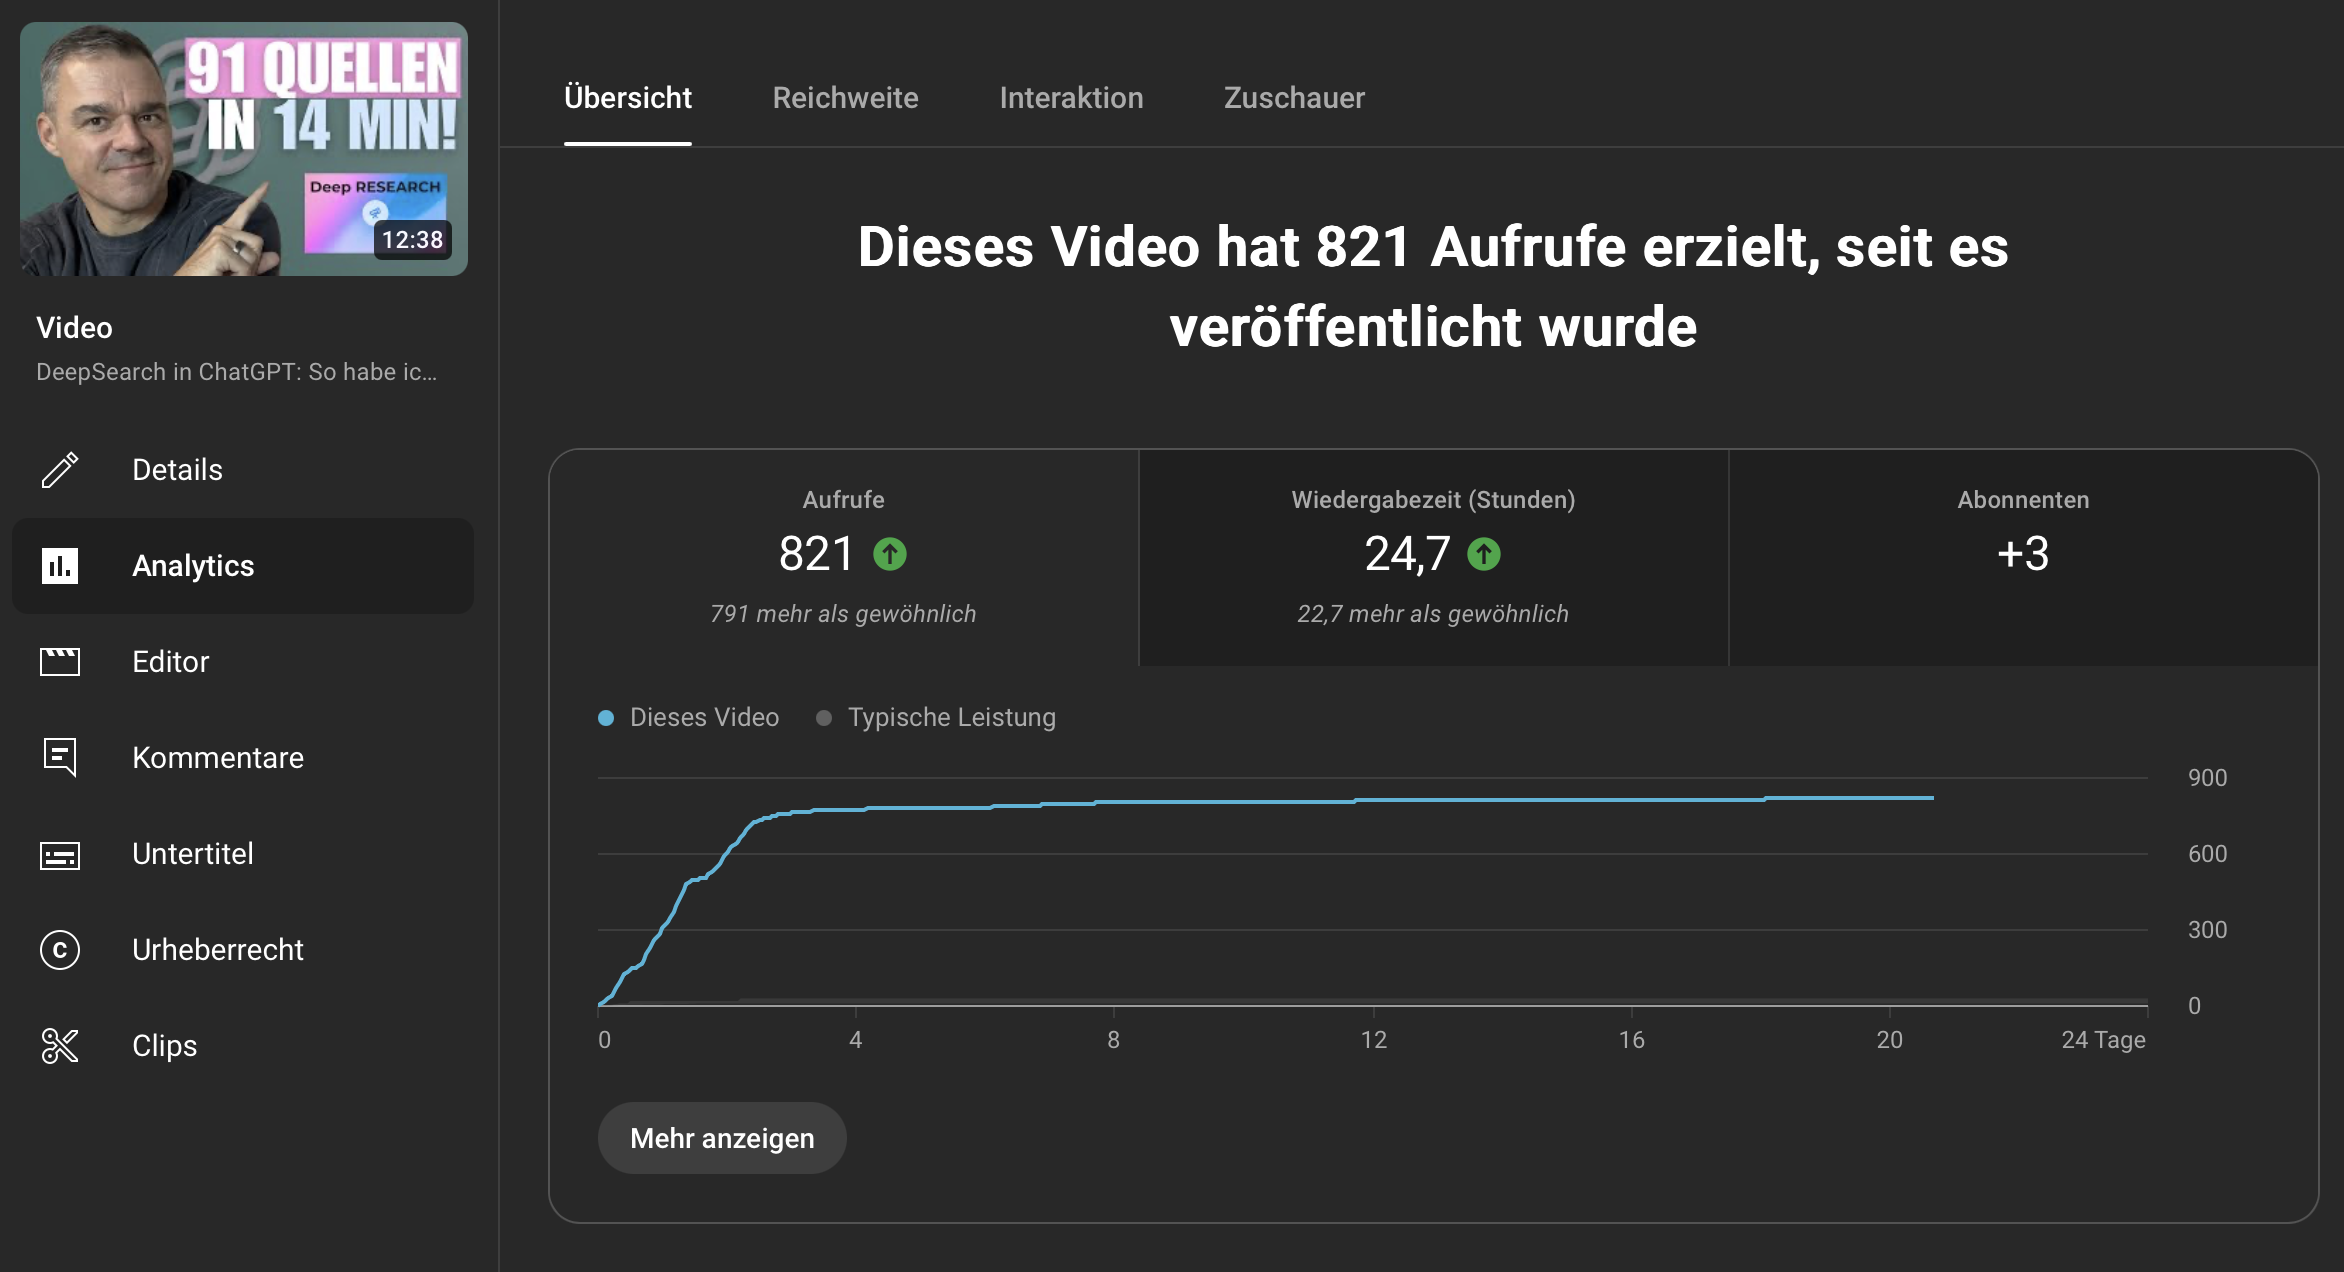
Task: Click the Details pencil icon
Action: click(60, 470)
